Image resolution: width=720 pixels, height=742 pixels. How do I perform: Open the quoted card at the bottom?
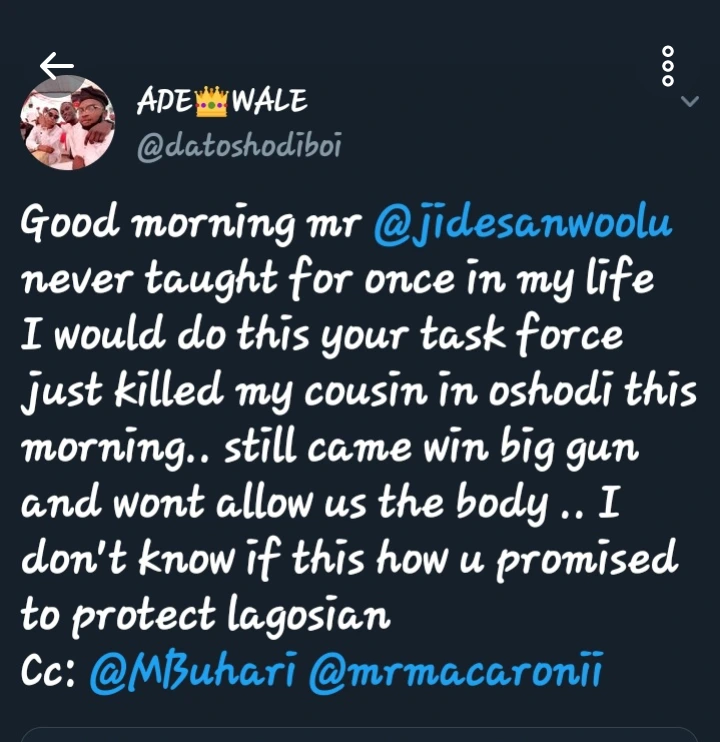(360, 734)
